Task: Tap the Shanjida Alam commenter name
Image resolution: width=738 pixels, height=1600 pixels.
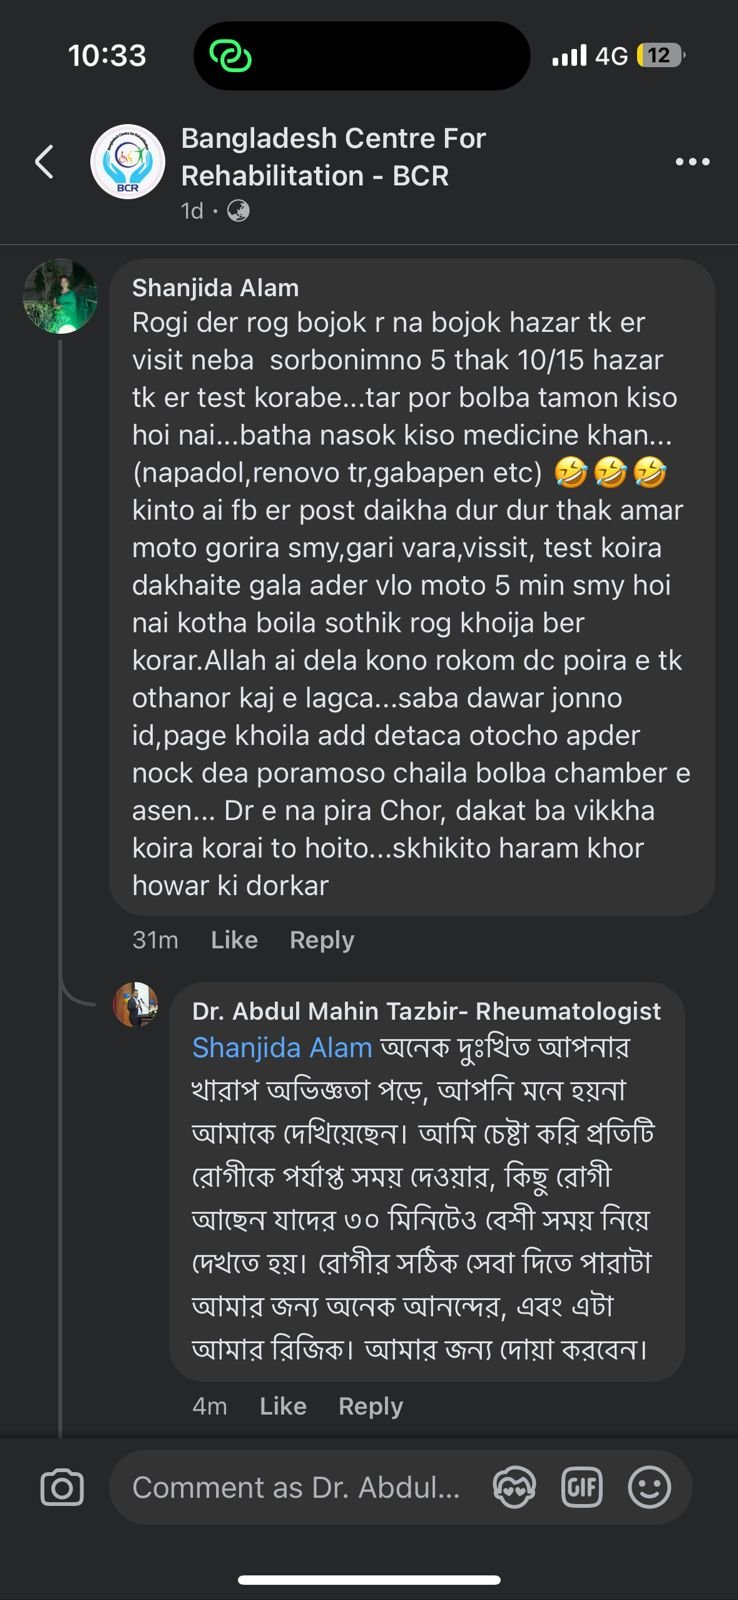Action: [215, 288]
